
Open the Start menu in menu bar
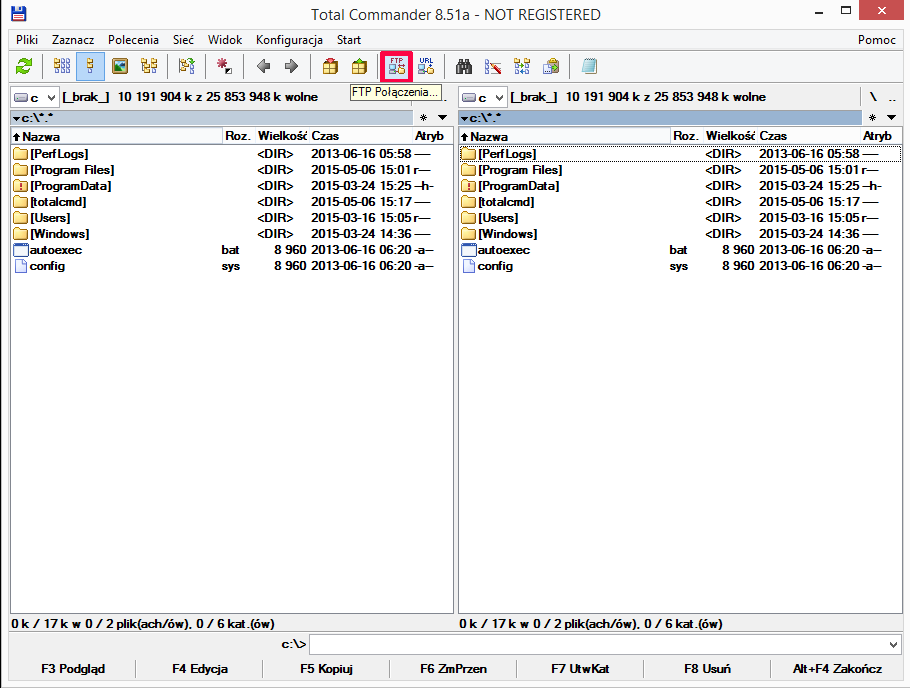(x=349, y=39)
